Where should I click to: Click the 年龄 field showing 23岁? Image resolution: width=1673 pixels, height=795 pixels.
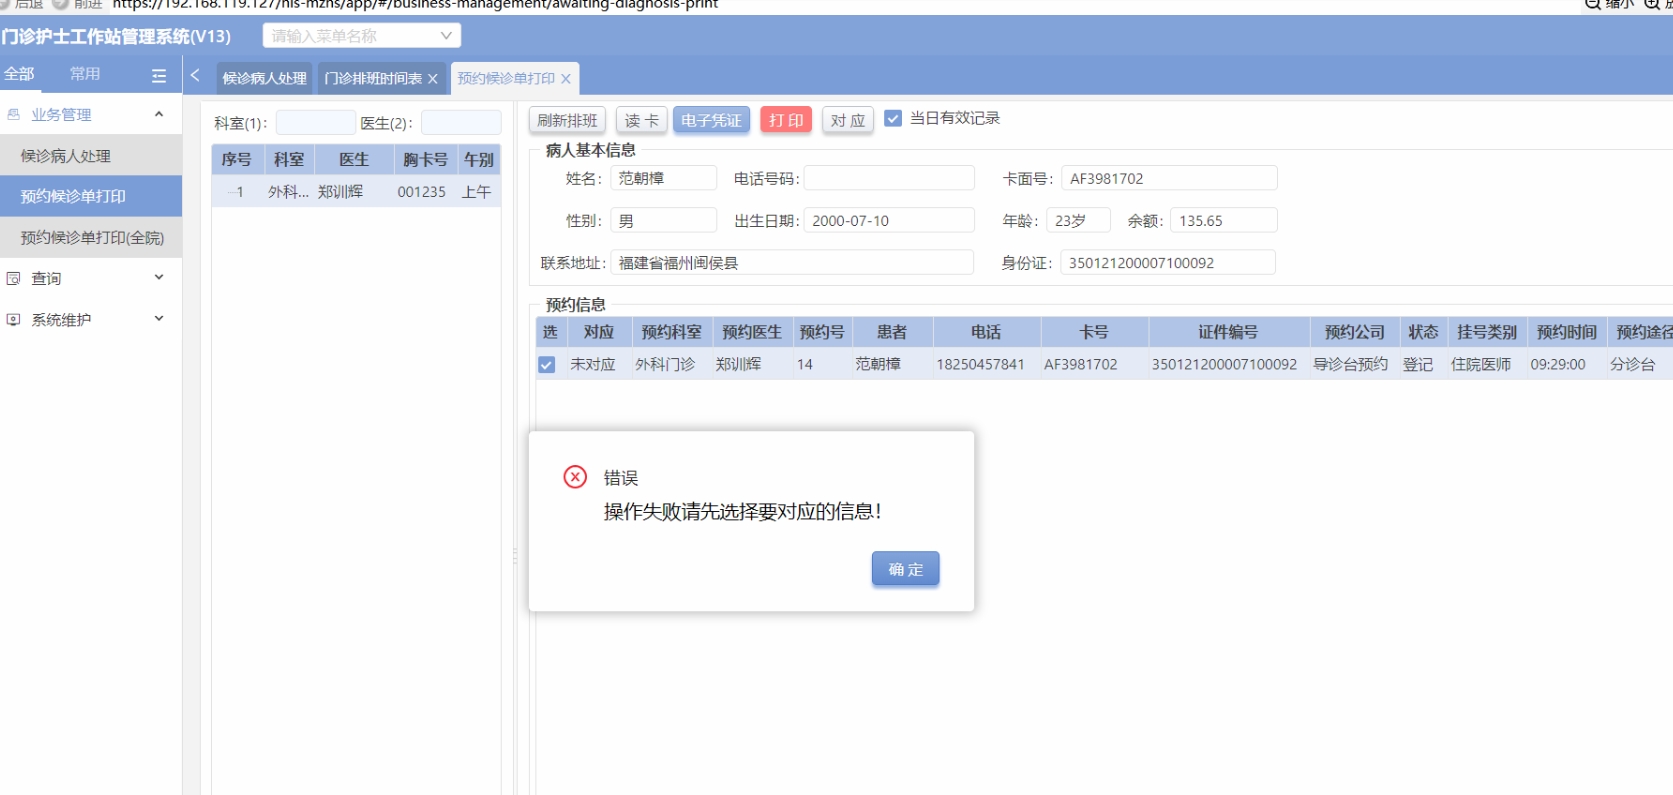(1078, 220)
